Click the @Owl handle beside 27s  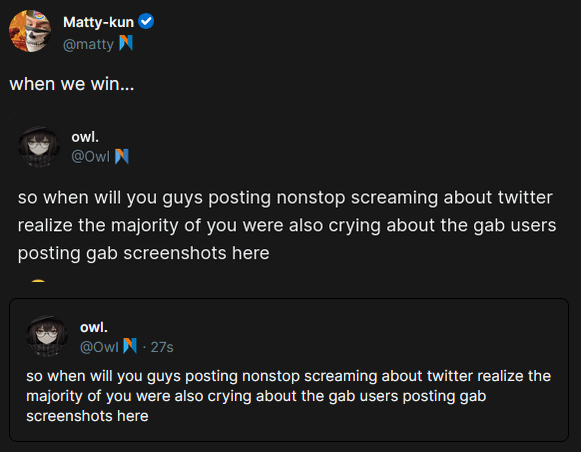(x=99, y=347)
